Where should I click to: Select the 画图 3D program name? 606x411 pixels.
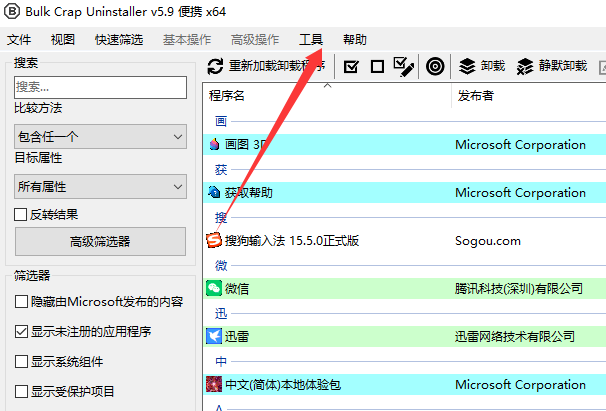[x=246, y=145]
